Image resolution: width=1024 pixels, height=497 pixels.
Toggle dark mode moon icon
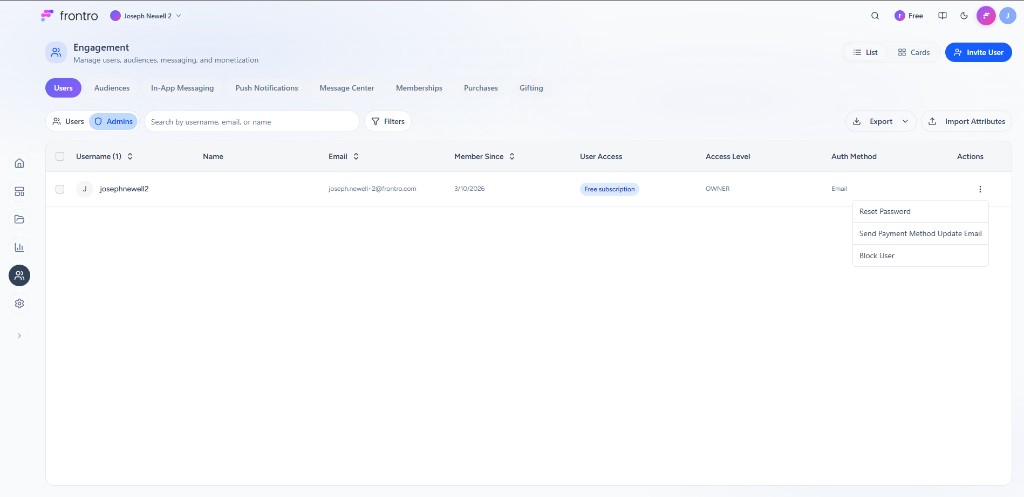[964, 16]
